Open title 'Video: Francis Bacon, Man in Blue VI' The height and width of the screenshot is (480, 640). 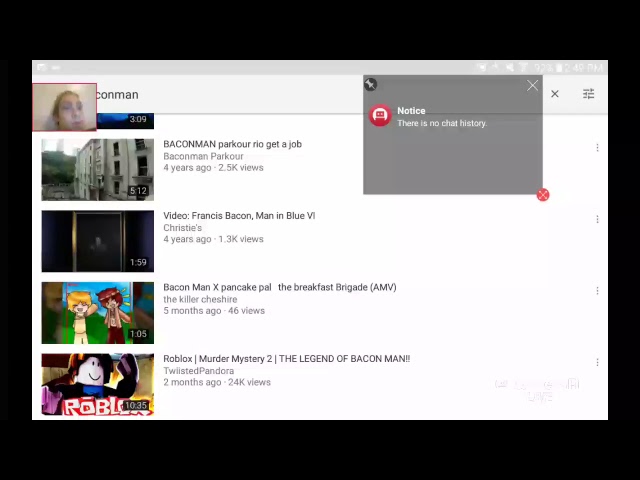tap(239, 216)
